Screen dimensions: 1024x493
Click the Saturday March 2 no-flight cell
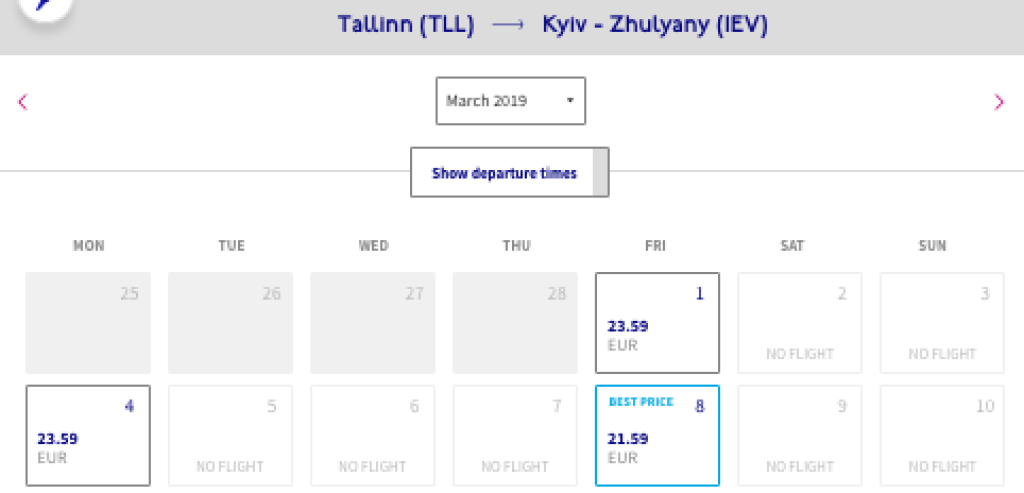click(799, 323)
